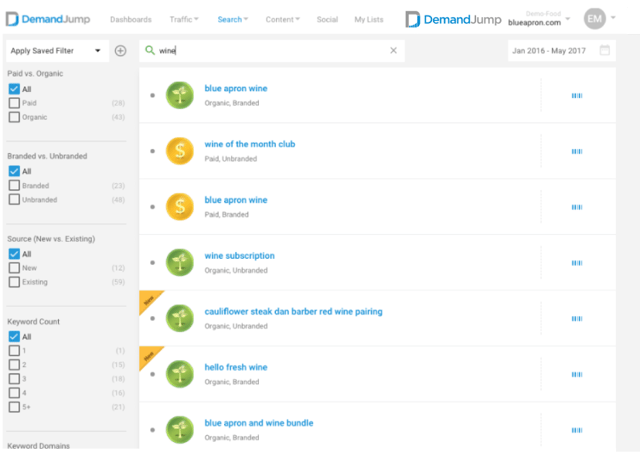Go to the Dashboards tab
640x452 pixels.
click(131, 19)
